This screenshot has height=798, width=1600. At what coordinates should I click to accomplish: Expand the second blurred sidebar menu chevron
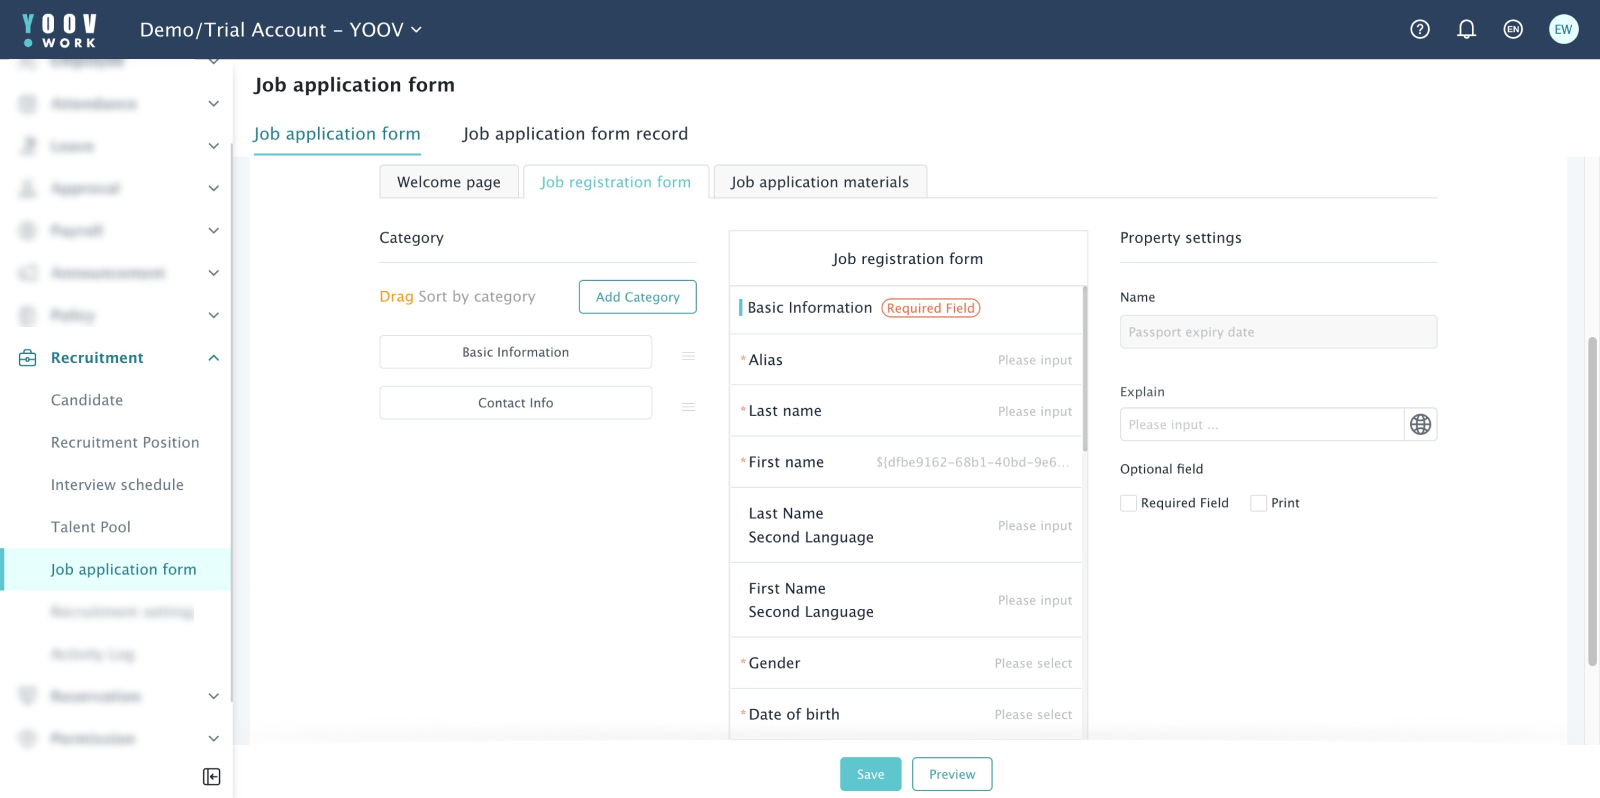(x=213, y=104)
